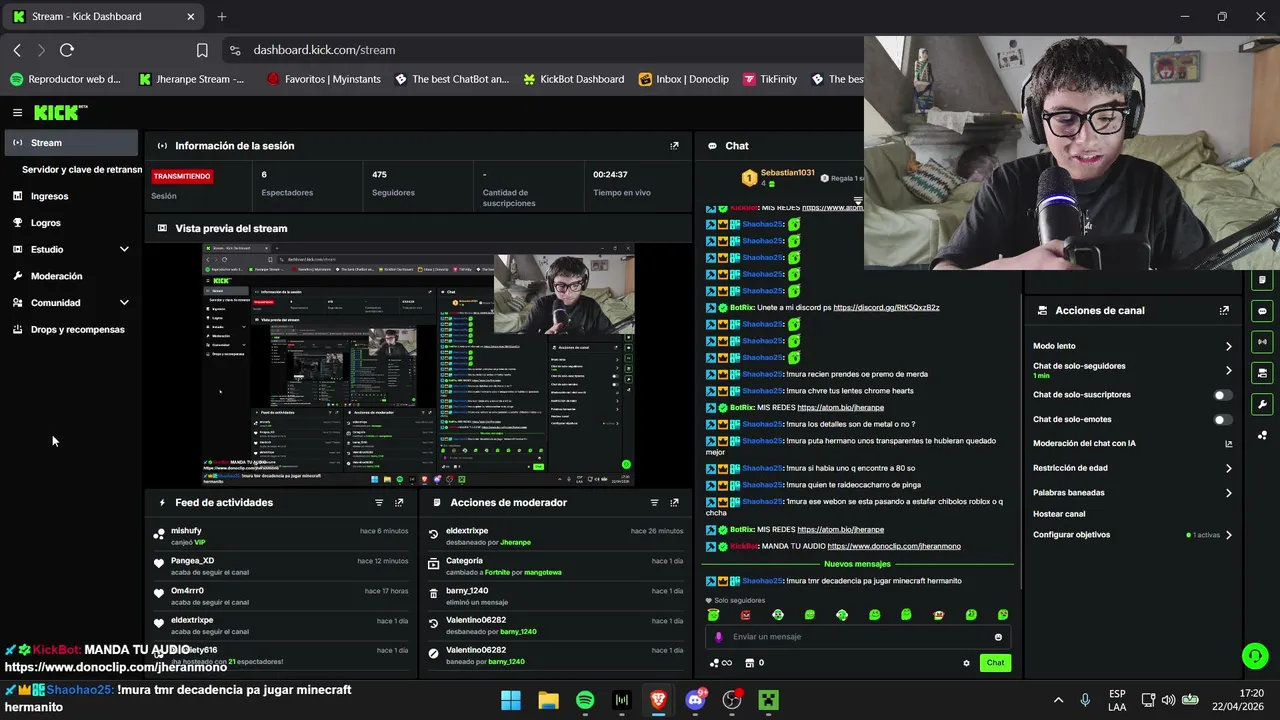Open the discord.gg invite link in chat
This screenshot has height=720, width=1280.
(886, 308)
